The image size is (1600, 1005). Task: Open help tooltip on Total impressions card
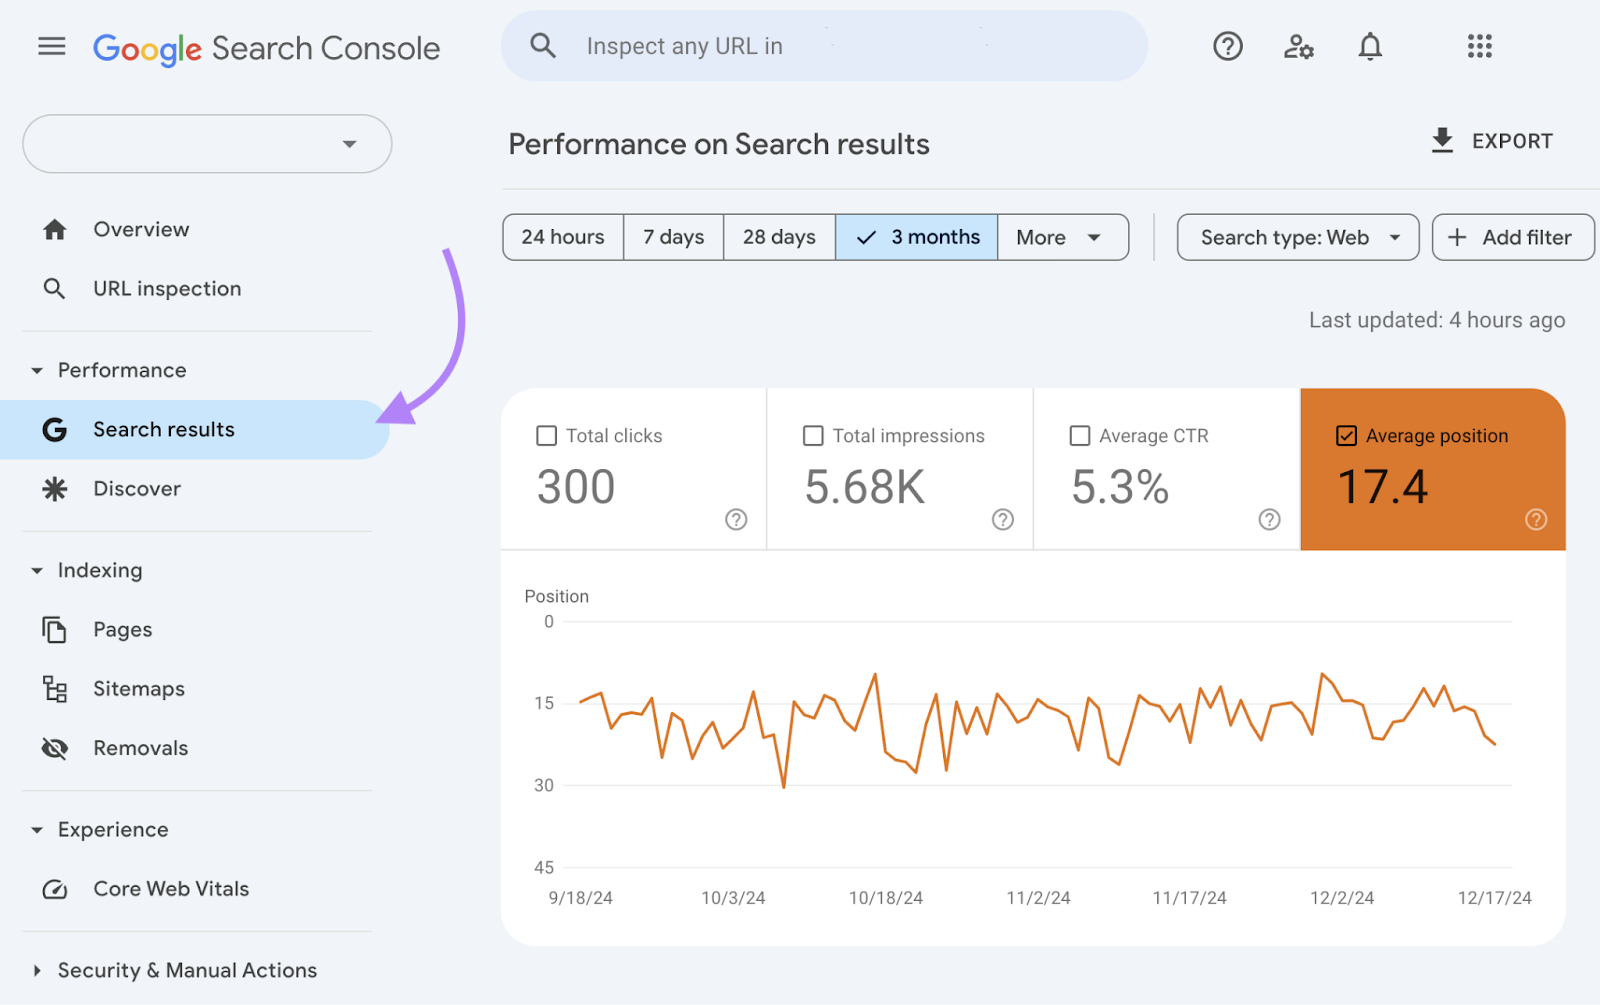tap(1003, 519)
